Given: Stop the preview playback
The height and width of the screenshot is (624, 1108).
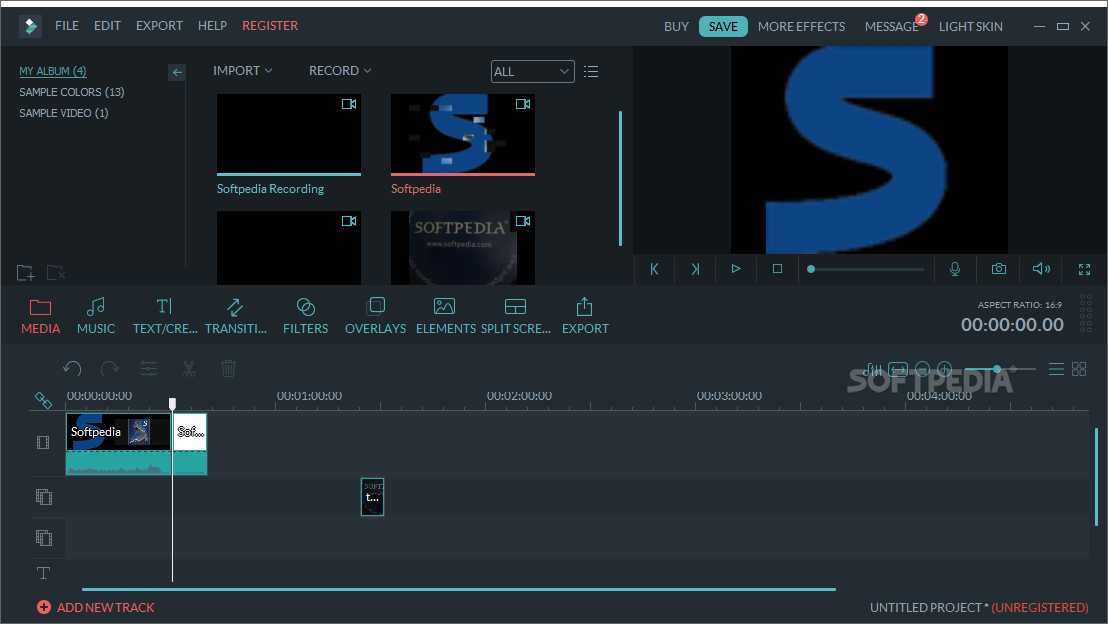Looking at the screenshot, I should (777, 269).
